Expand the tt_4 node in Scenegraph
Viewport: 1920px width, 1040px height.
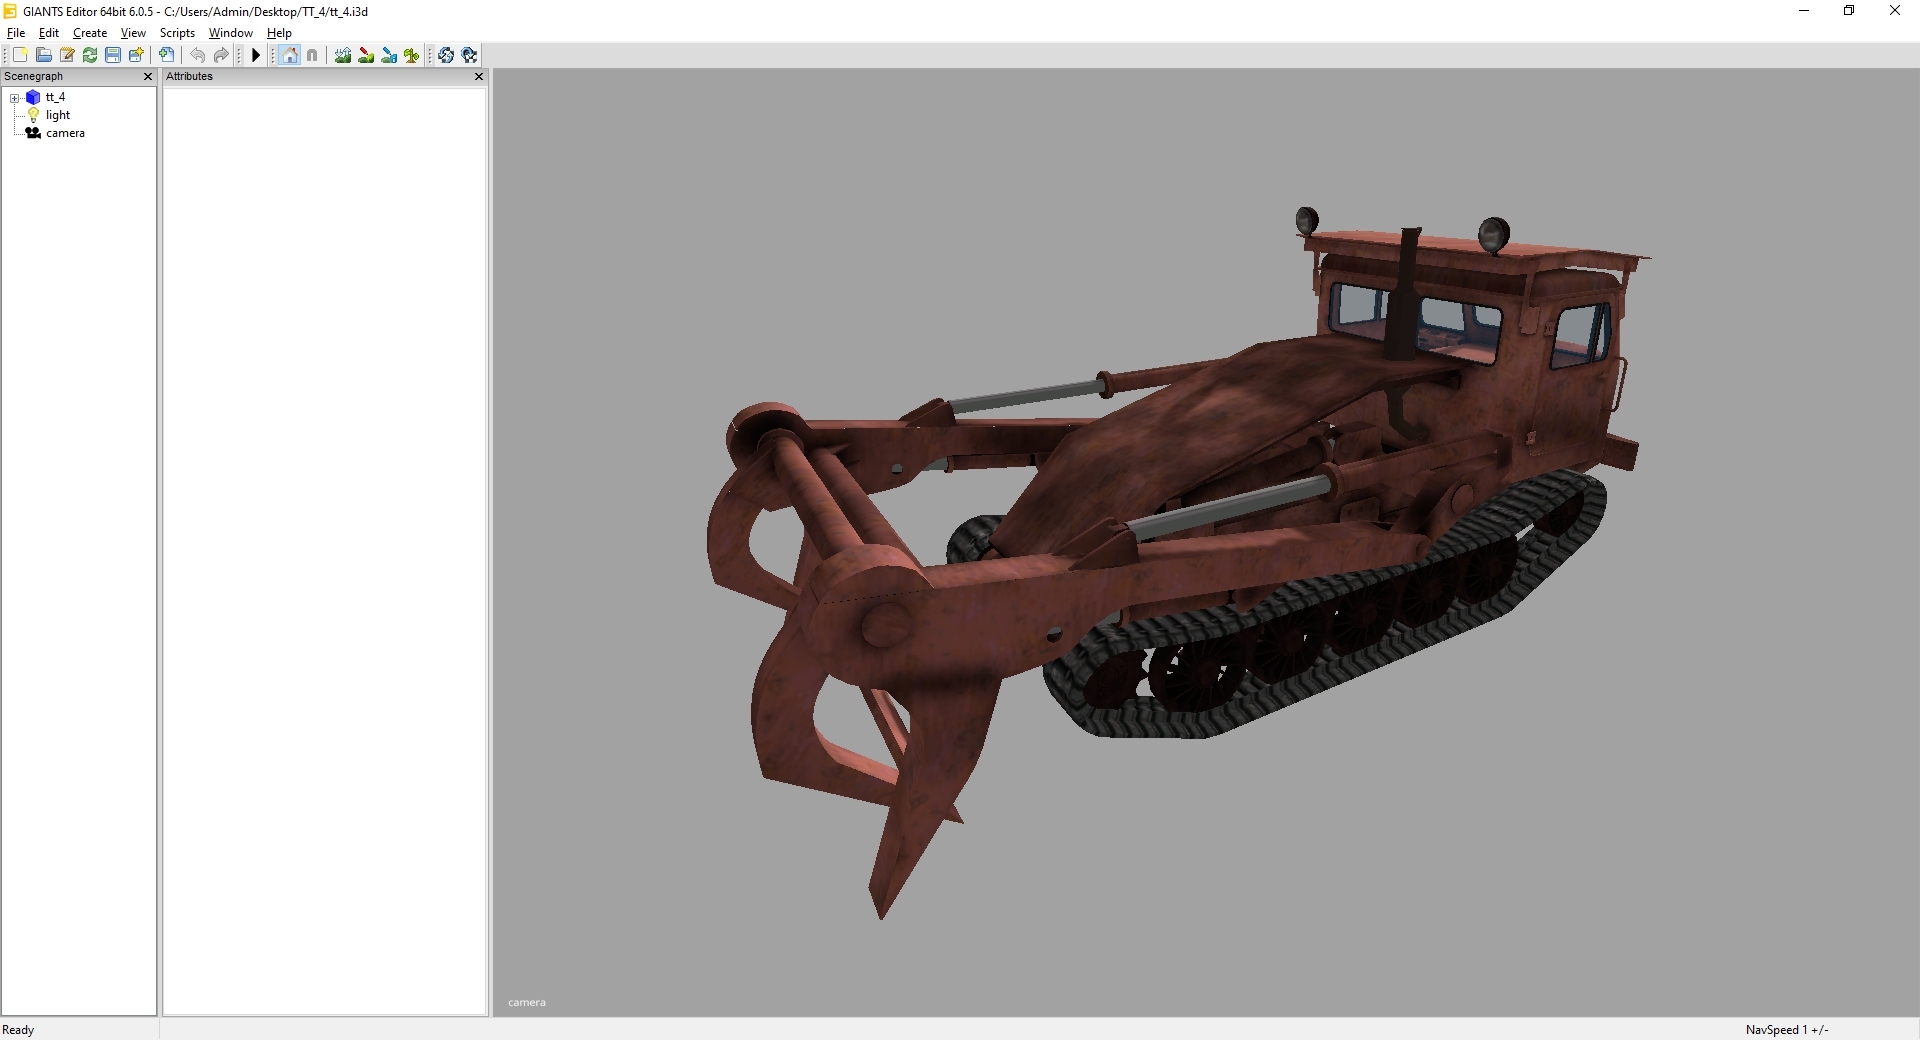[14, 98]
